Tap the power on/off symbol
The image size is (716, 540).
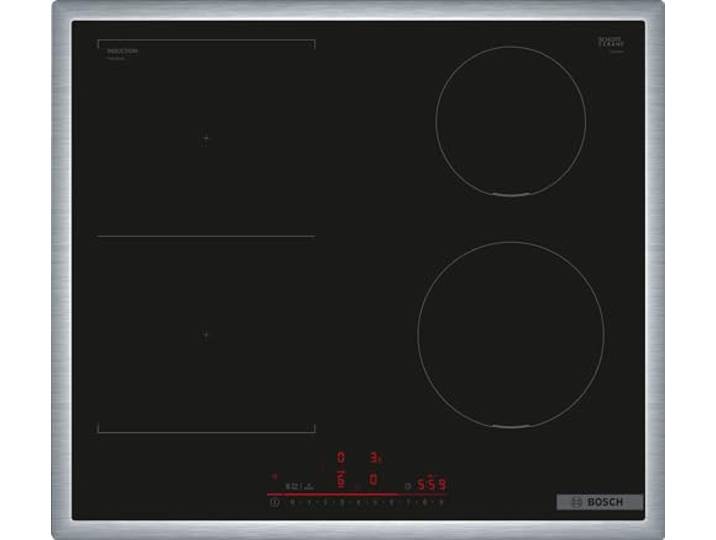pyautogui.click(x=275, y=503)
